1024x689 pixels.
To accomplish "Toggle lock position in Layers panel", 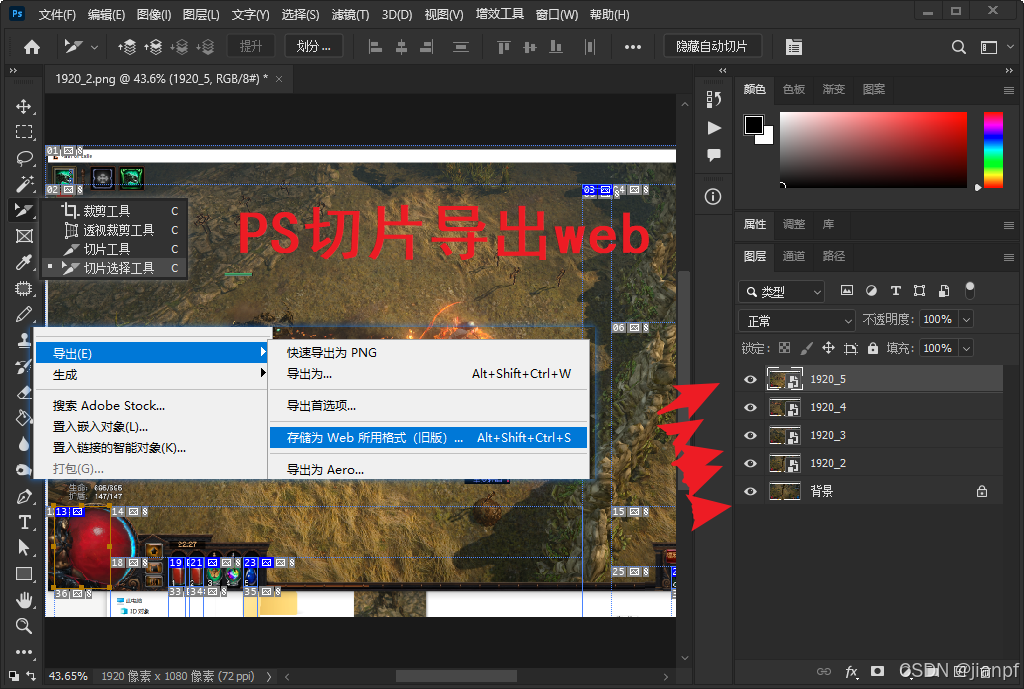I will click(x=828, y=348).
